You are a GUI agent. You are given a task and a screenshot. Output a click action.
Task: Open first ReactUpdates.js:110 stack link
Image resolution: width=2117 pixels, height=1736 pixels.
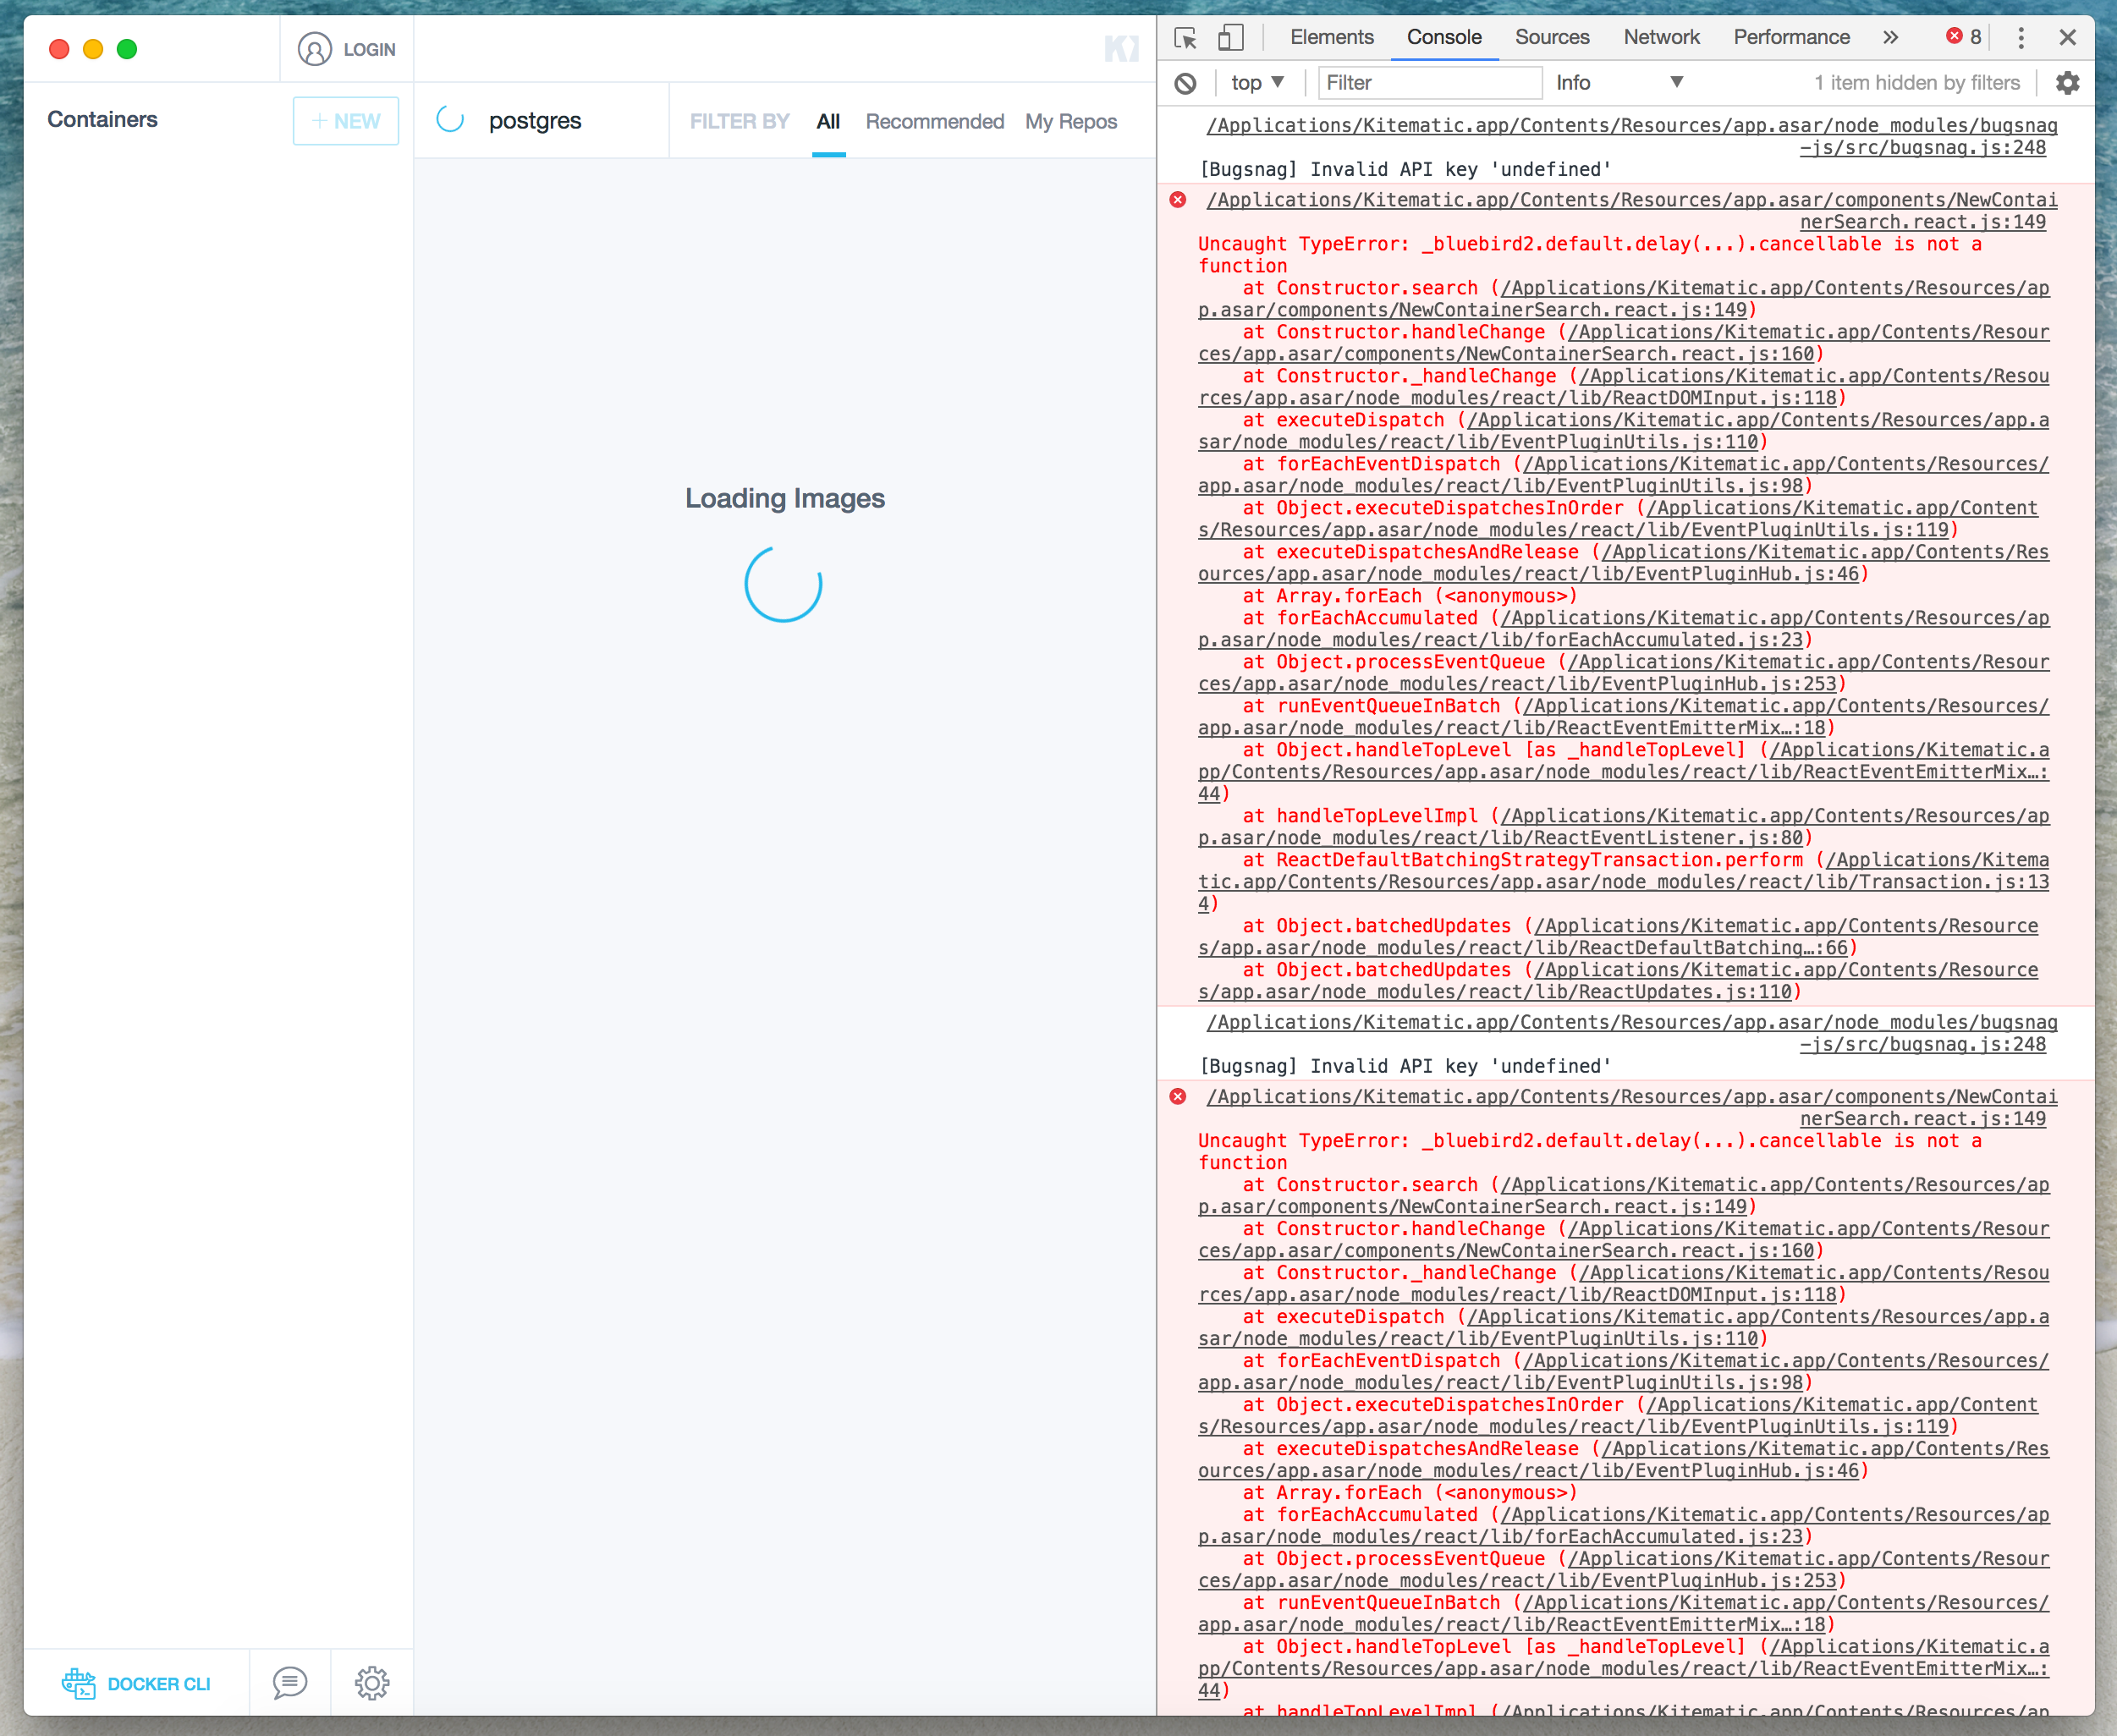(x=1617, y=981)
